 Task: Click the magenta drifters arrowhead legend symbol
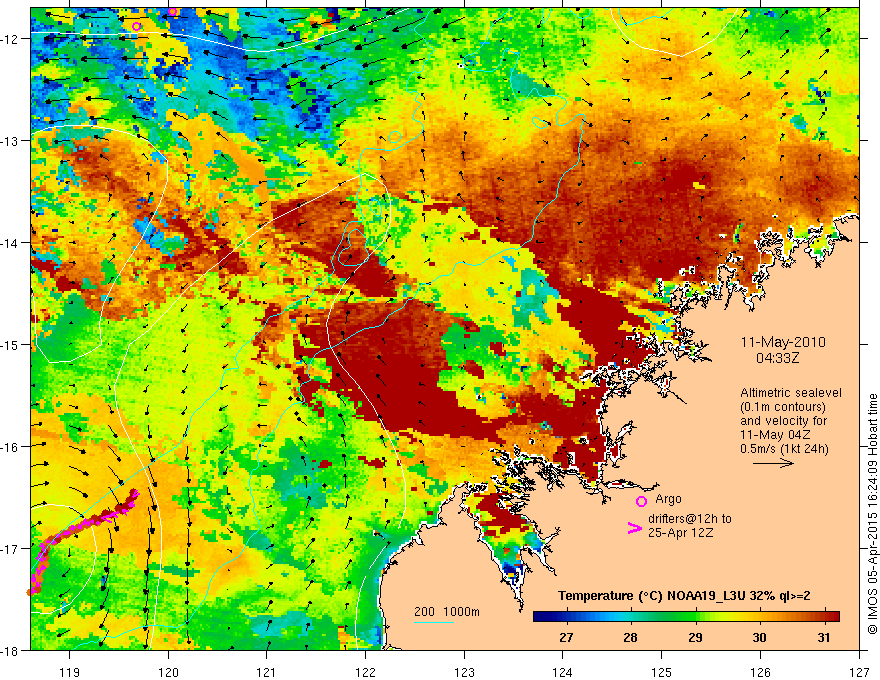pos(634,528)
